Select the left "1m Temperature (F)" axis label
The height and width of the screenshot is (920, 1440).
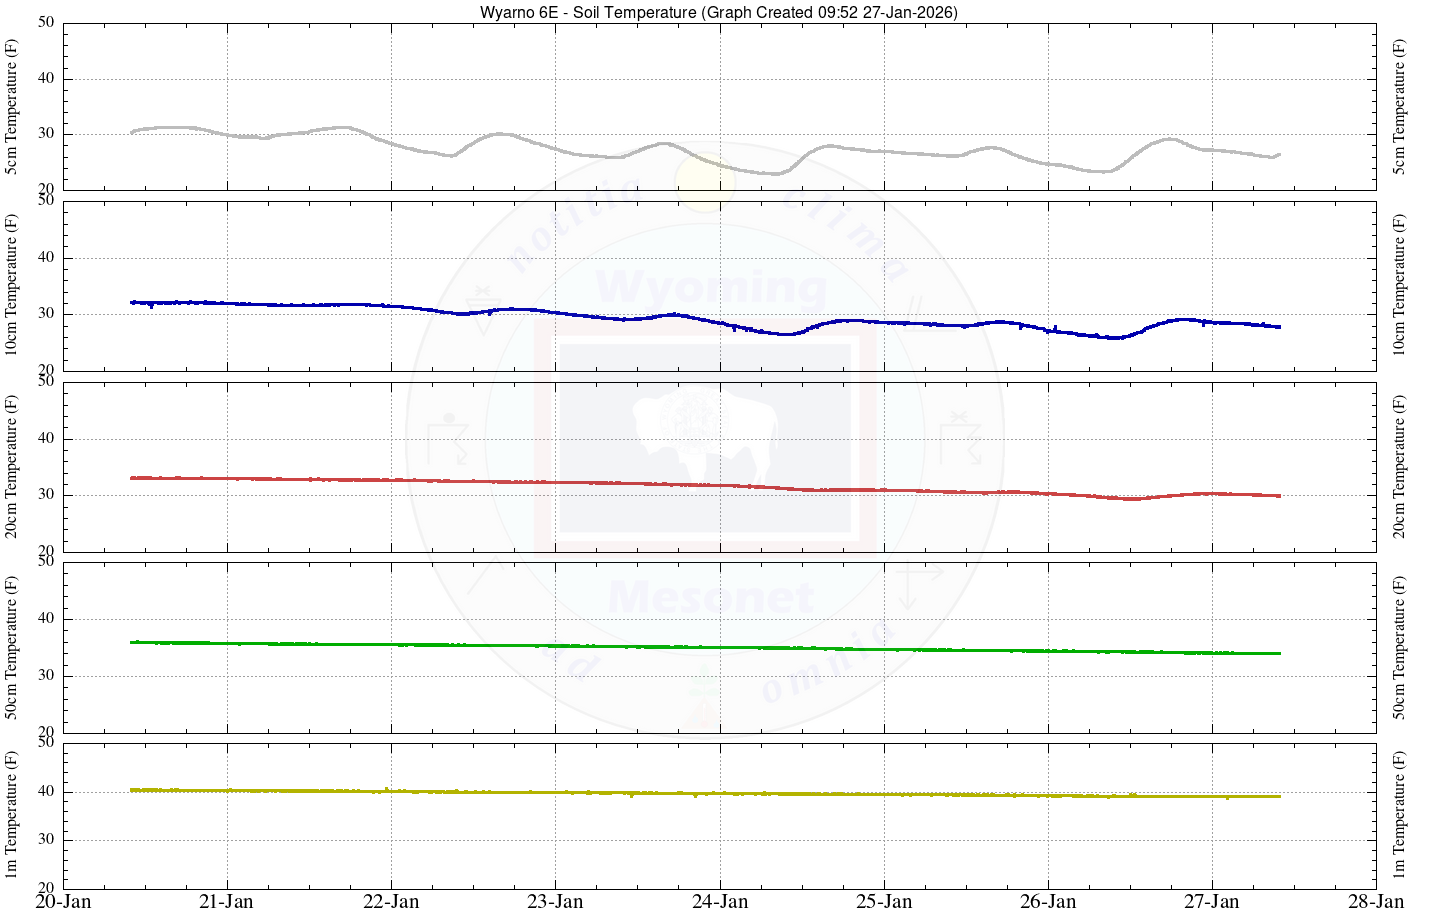(x=12, y=815)
